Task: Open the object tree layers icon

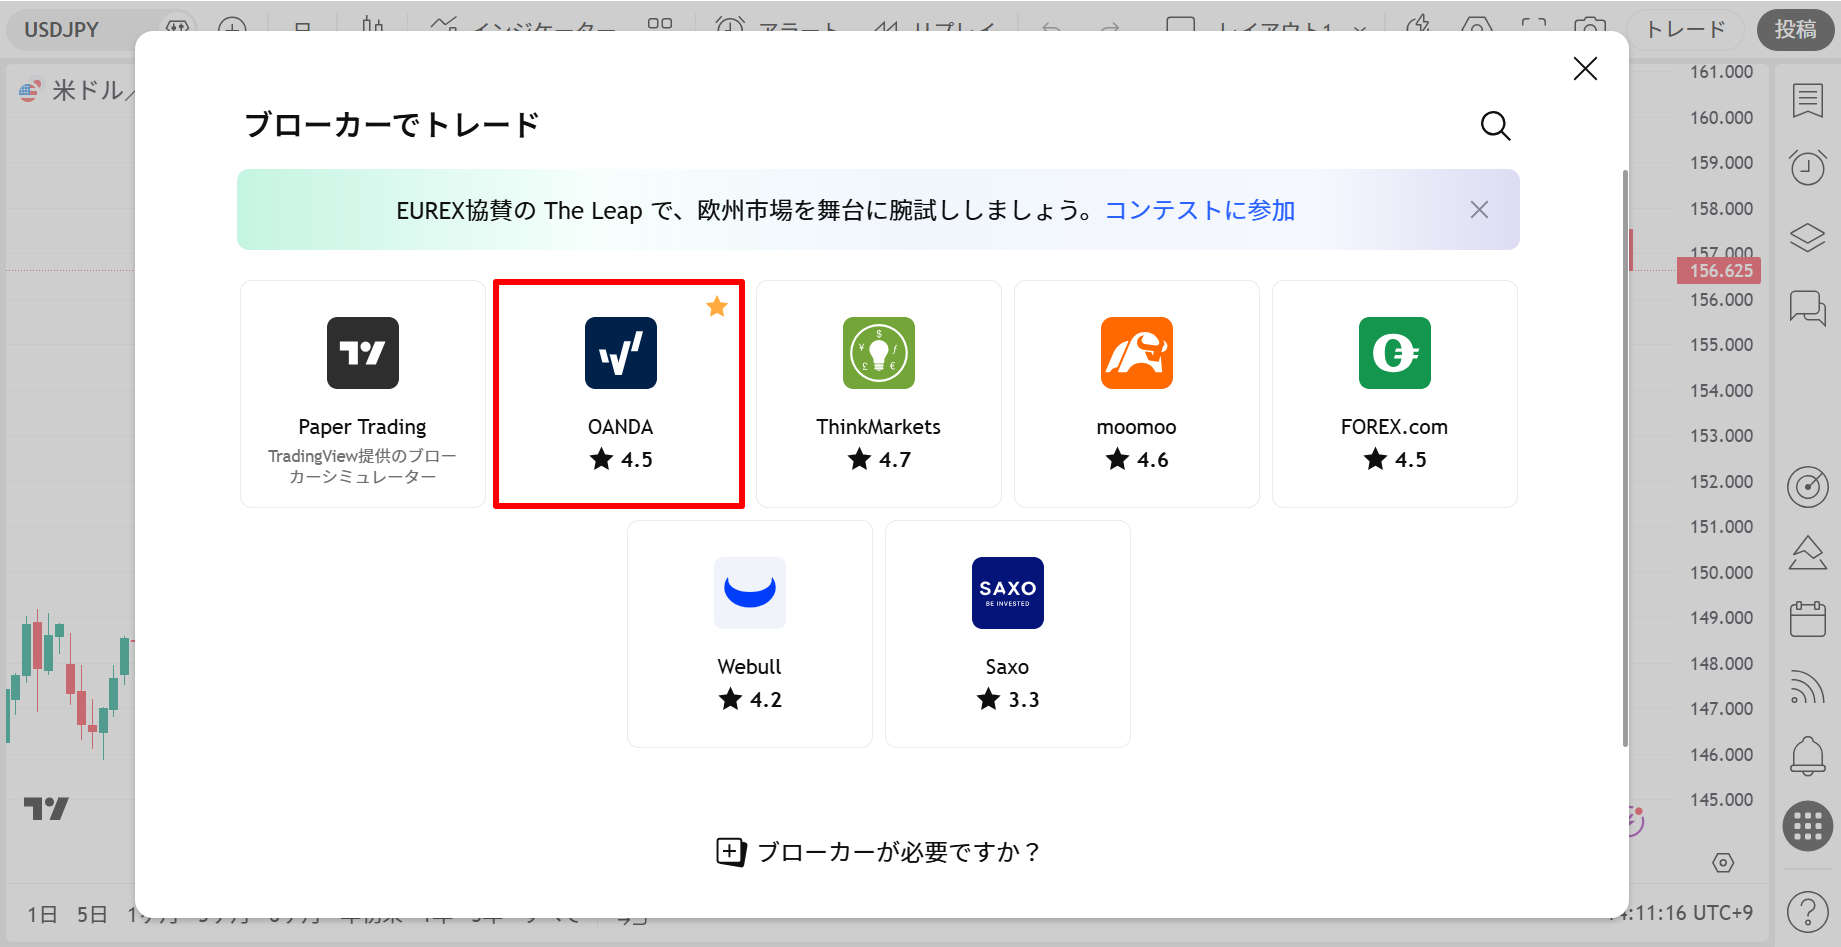Action: point(1807,237)
